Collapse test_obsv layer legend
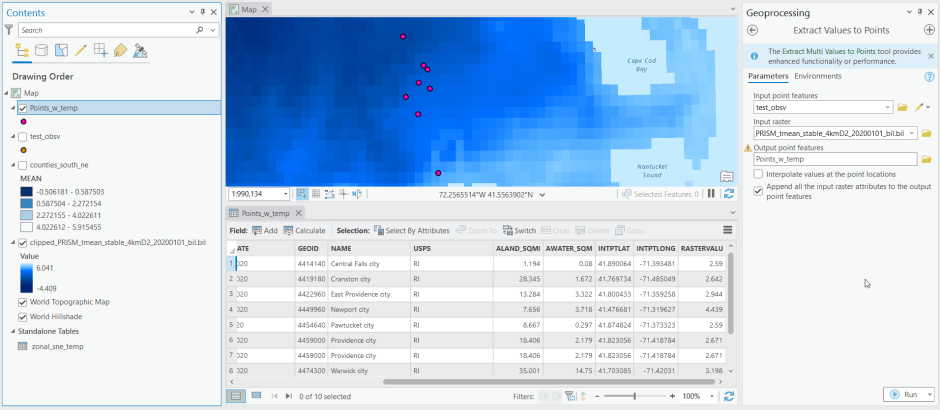Viewport: 940px width, 410px height. 13,136
